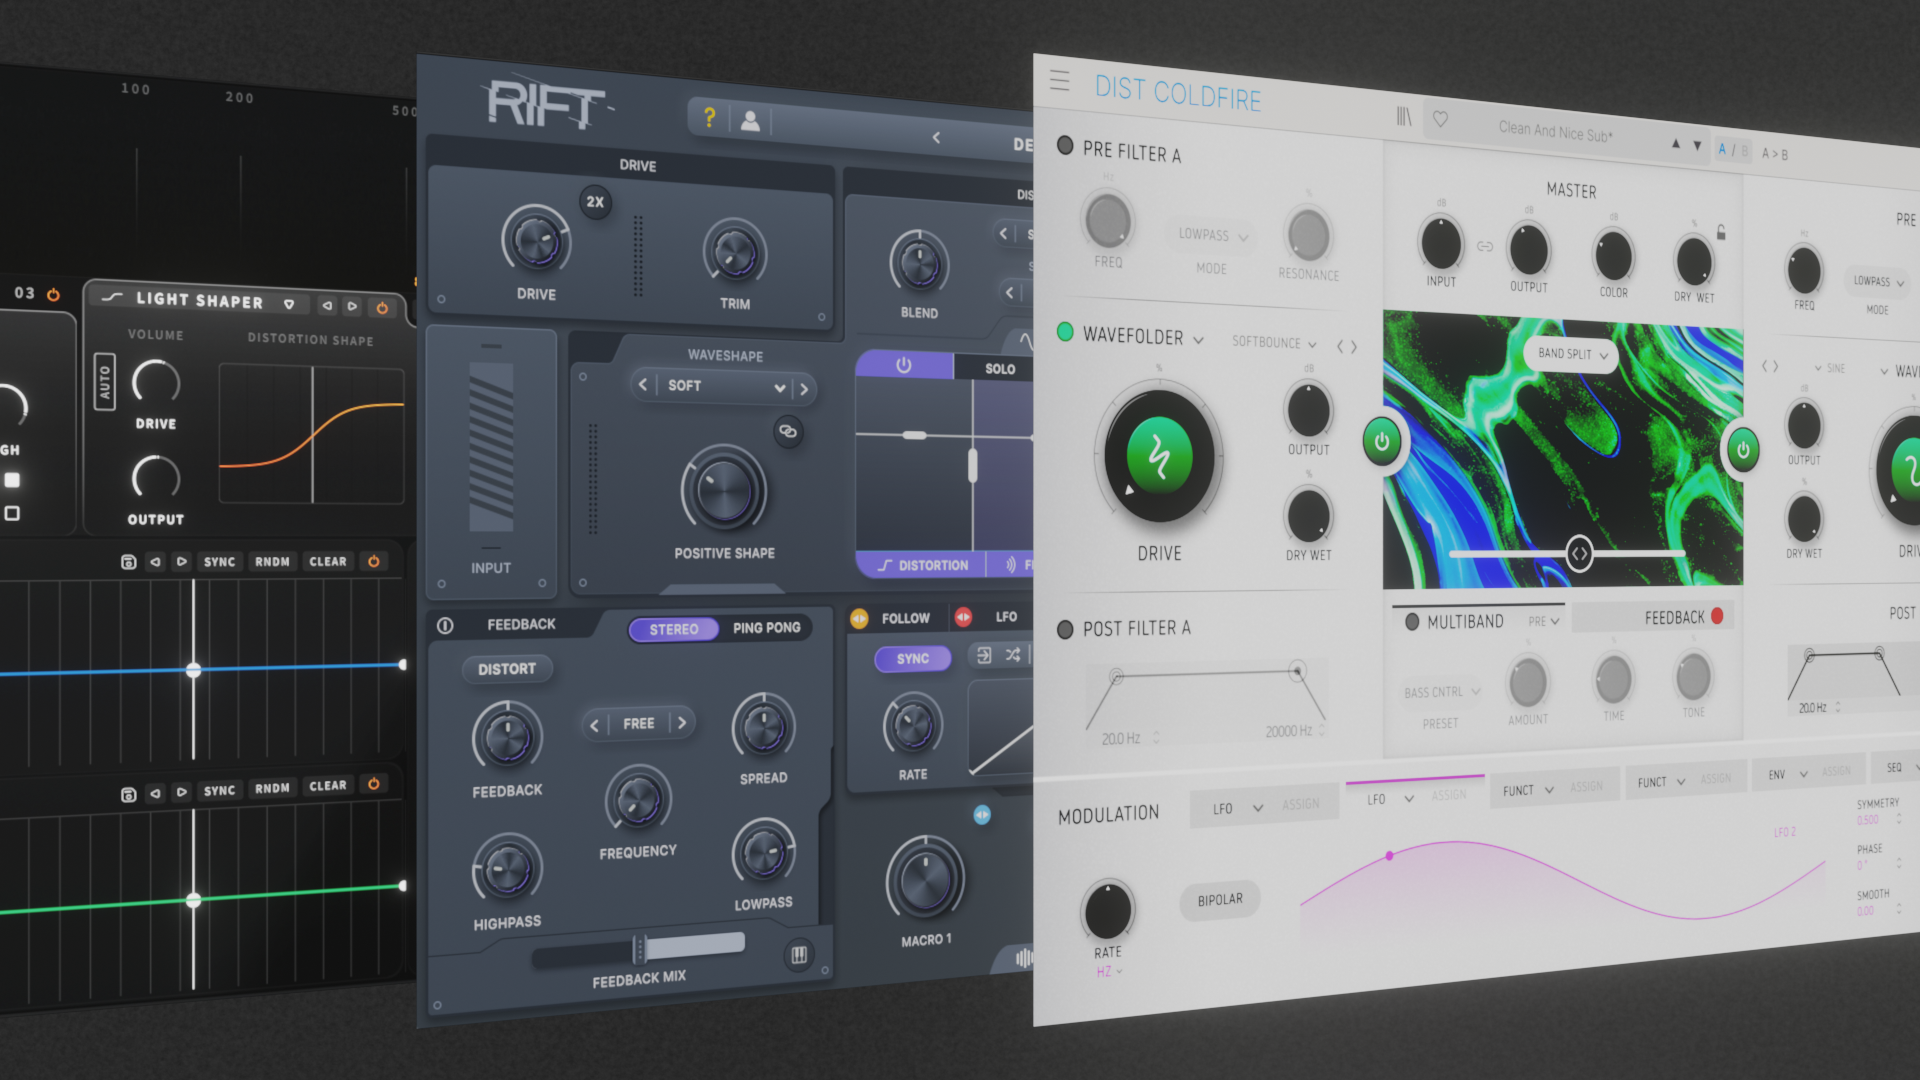Viewport: 1920px width, 1080px height.
Task: Click the green power button left of visualizer
Action: click(x=1381, y=441)
